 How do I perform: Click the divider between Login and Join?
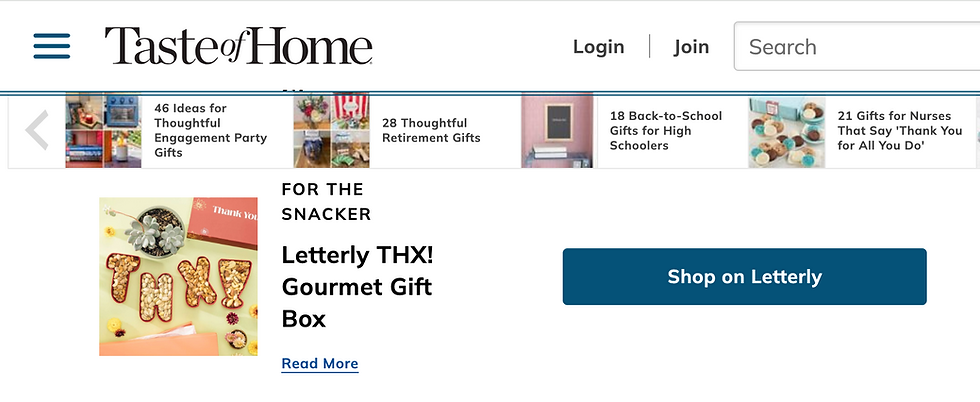click(649, 47)
